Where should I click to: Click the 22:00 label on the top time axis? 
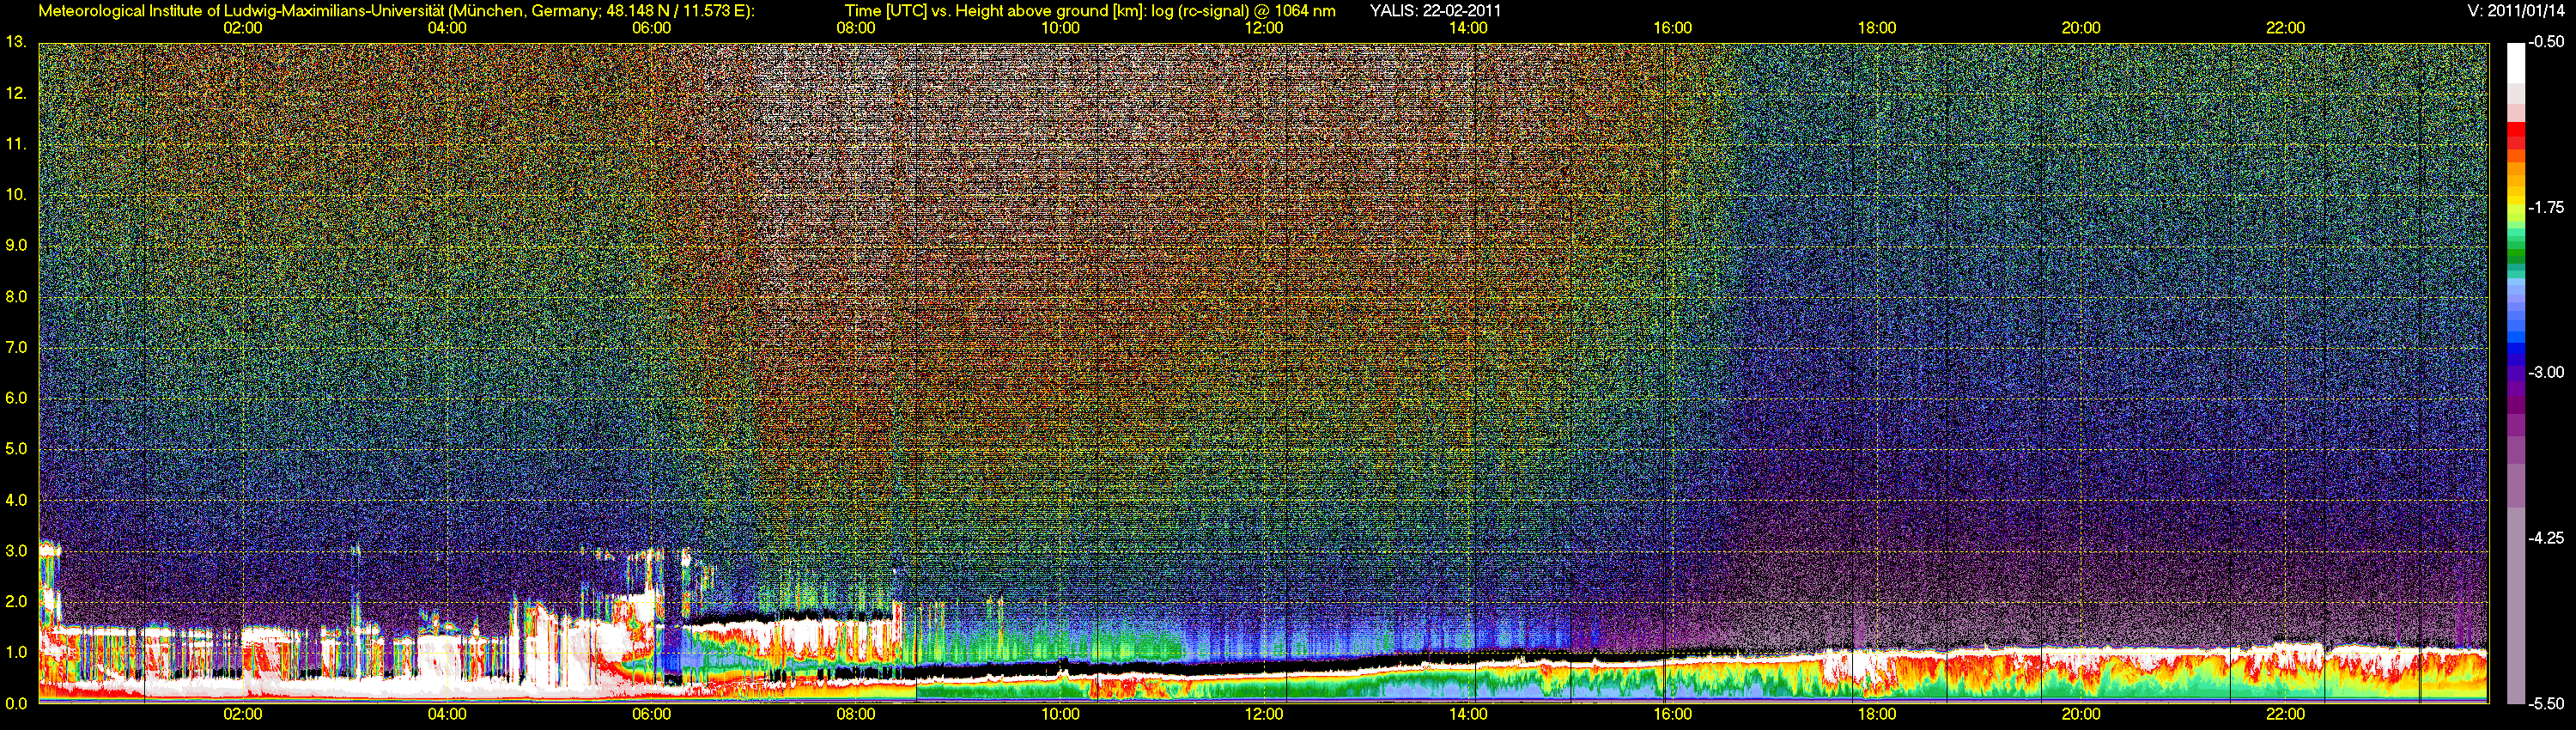coord(2285,28)
